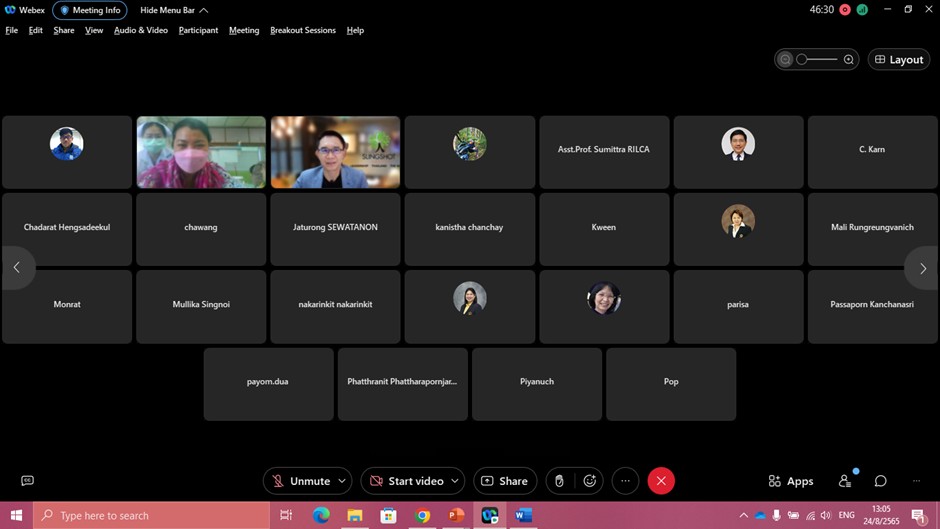The width and height of the screenshot is (940, 529).
Task: Expand video options arrow beside Start video
Action: [454, 481]
